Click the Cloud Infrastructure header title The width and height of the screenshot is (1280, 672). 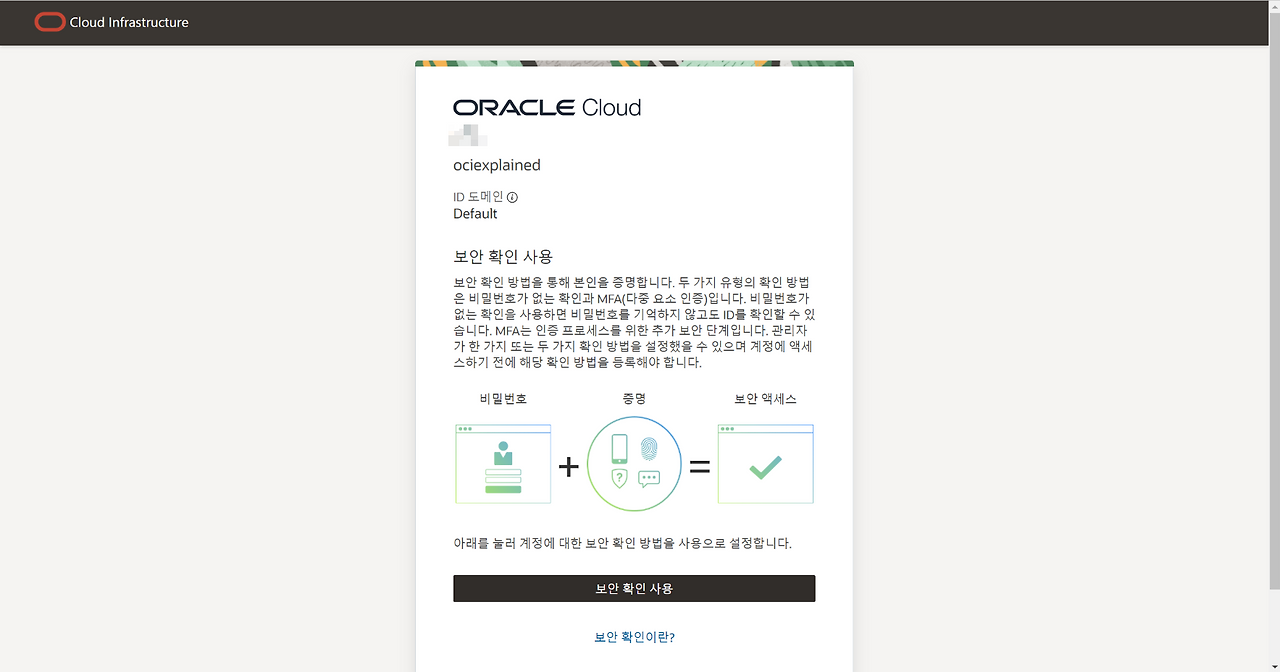coord(129,22)
